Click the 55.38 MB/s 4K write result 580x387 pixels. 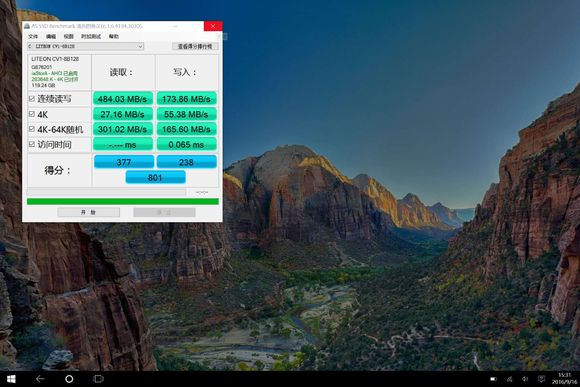[x=186, y=114]
